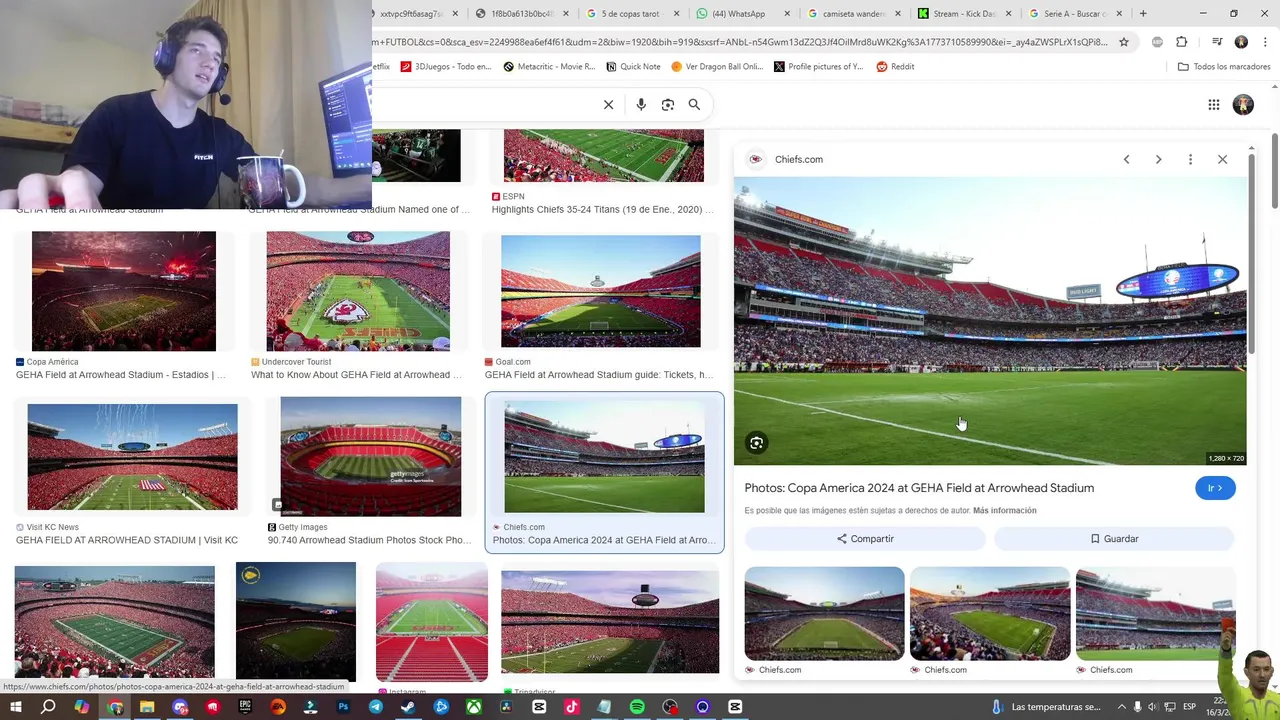Click the Compartir share button

click(865, 538)
